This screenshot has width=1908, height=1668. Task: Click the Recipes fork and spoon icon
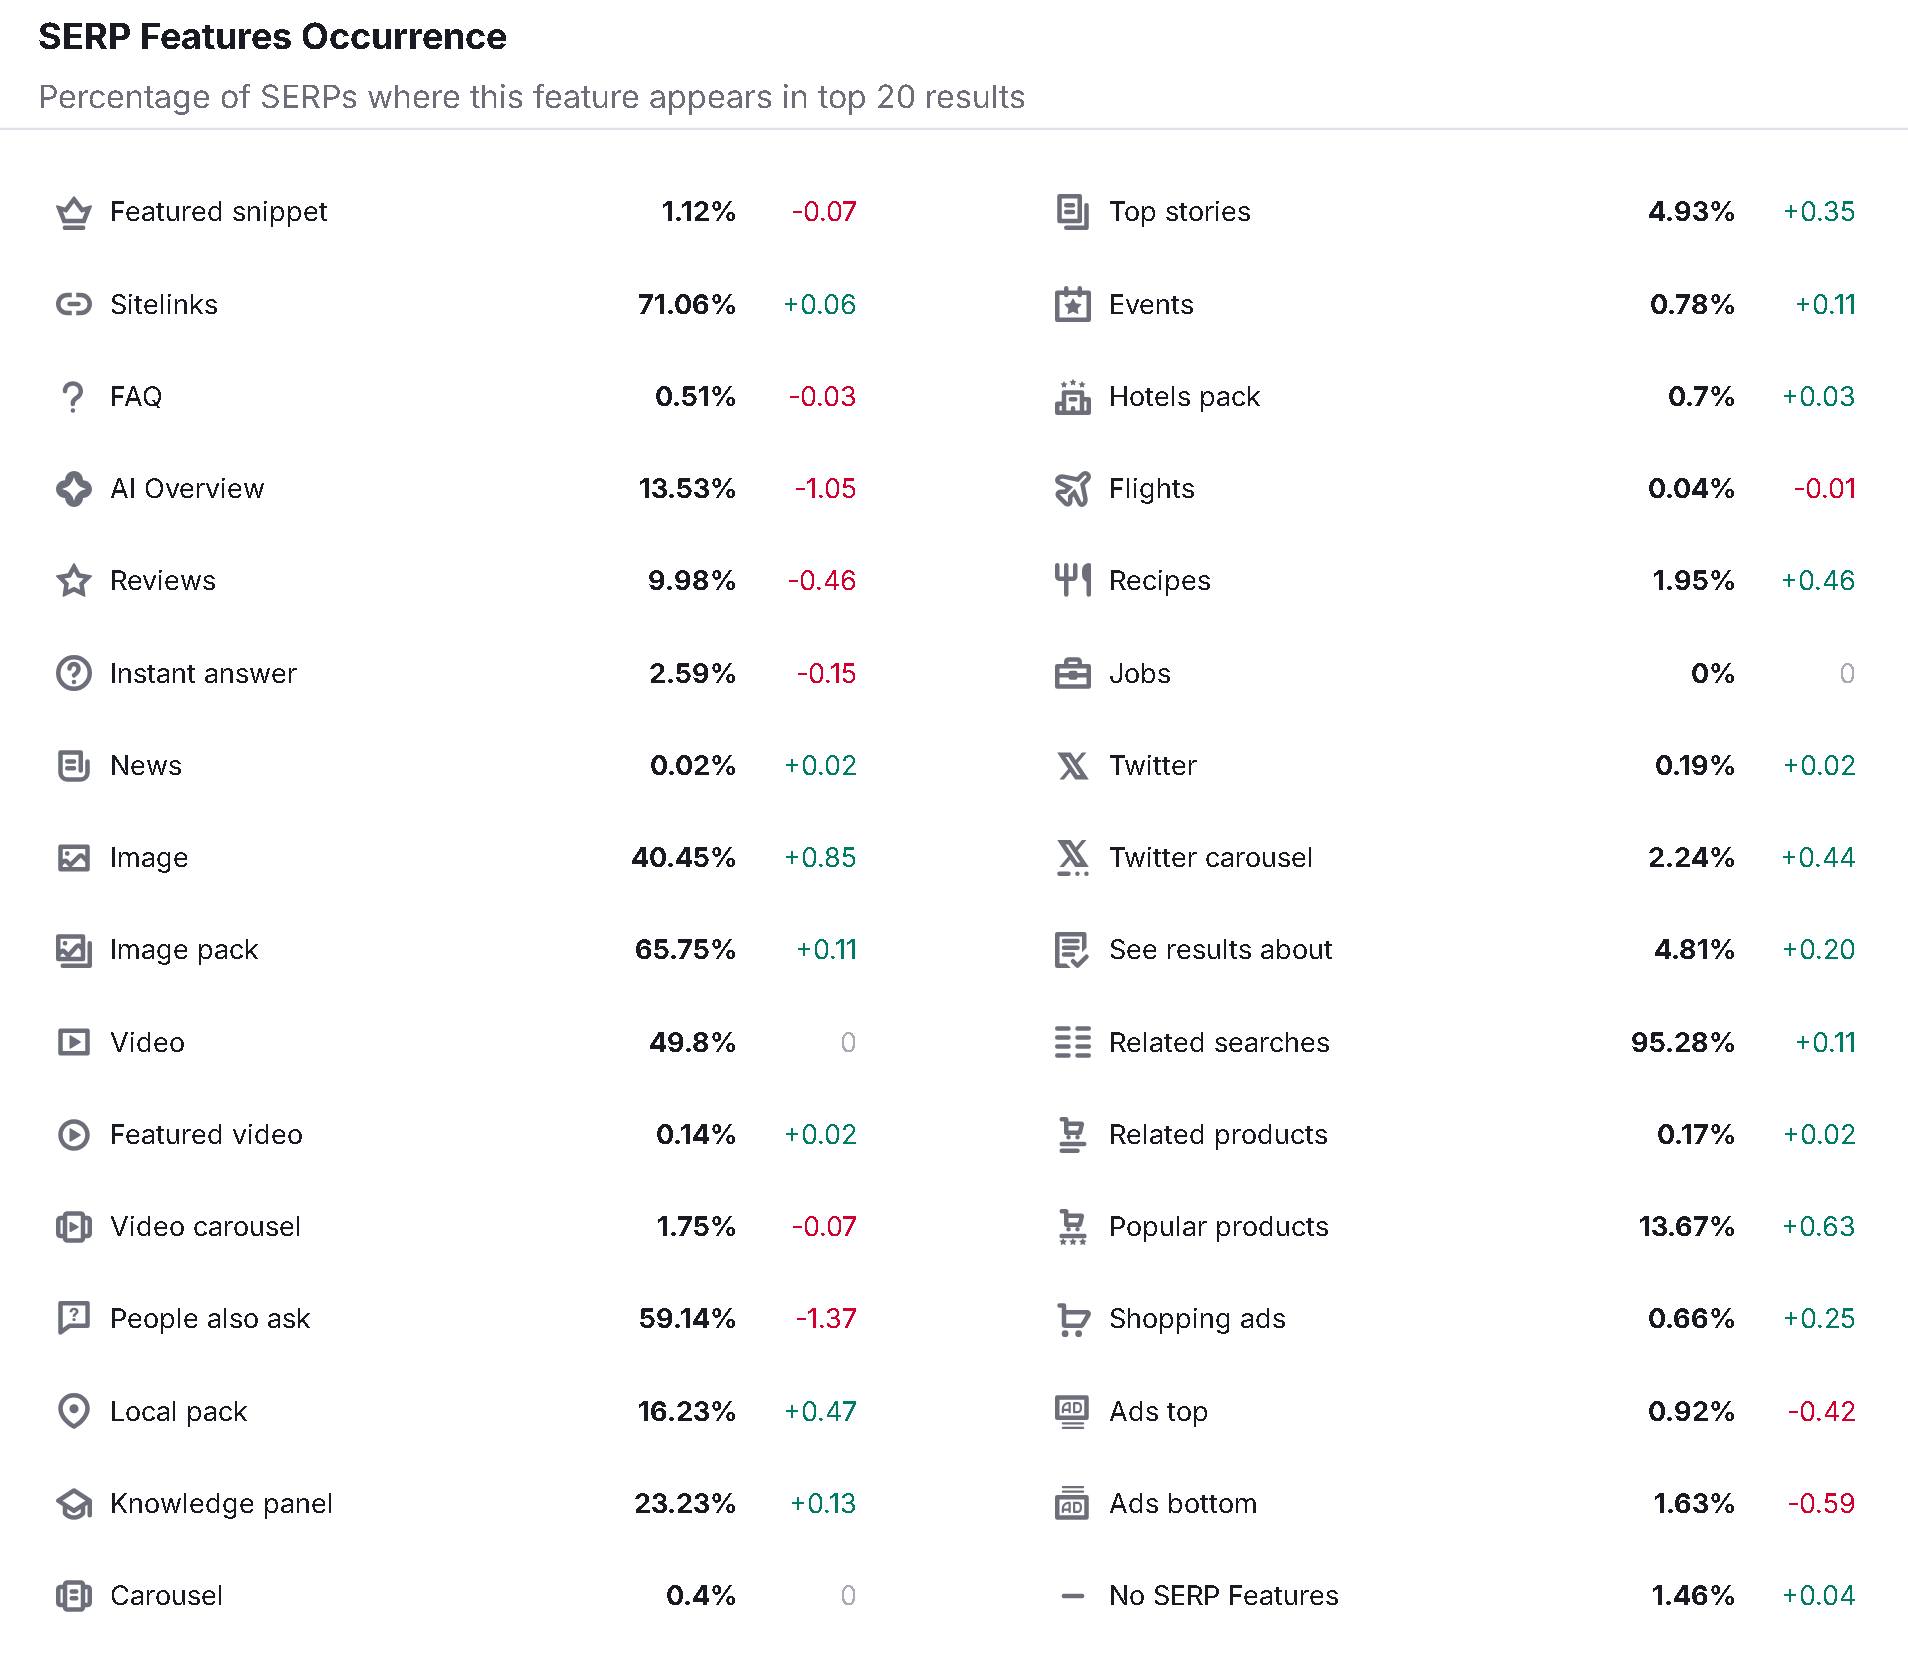click(1073, 581)
